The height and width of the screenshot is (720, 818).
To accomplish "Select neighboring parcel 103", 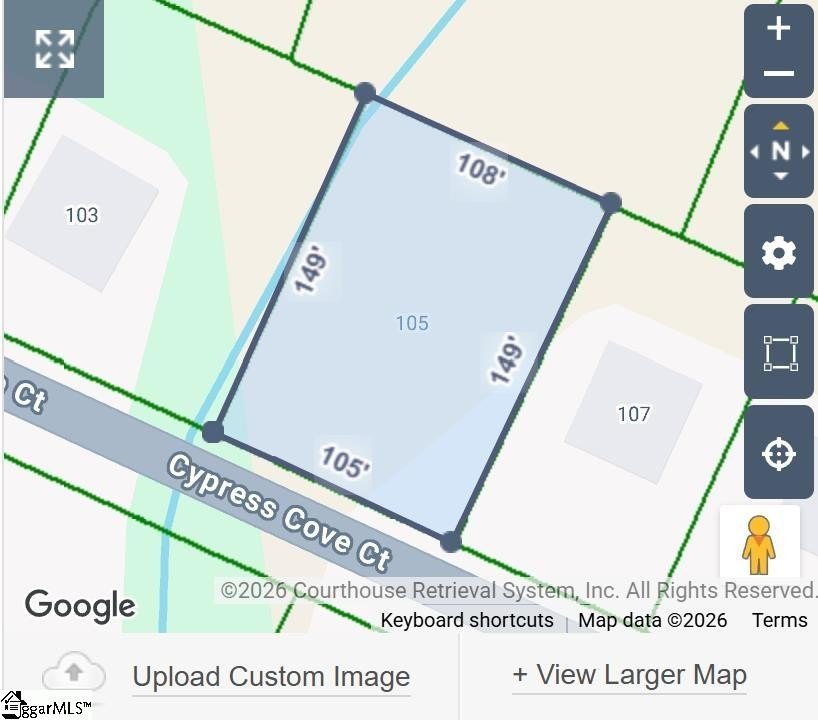I will click(x=82, y=214).
